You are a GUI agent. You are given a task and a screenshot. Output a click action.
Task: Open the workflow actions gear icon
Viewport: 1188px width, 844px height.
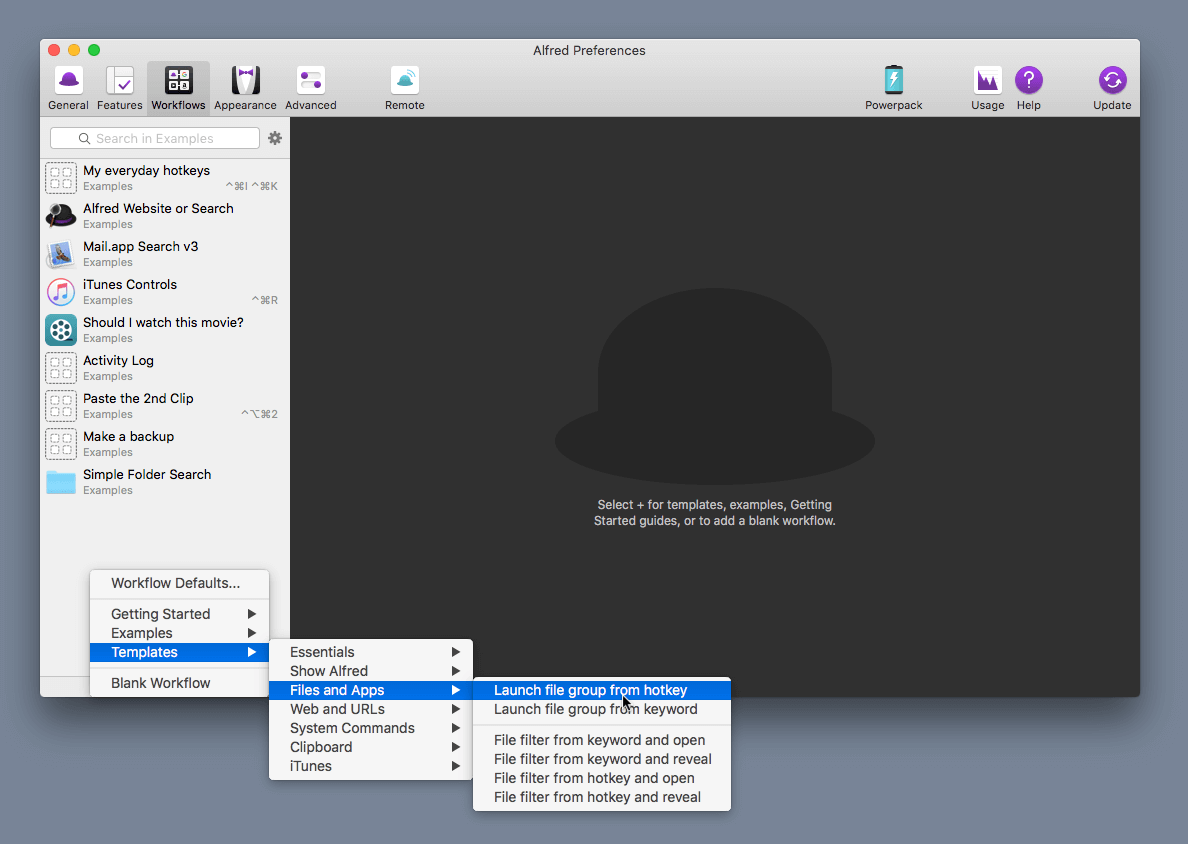pyautogui.click(x=274, y=138)
